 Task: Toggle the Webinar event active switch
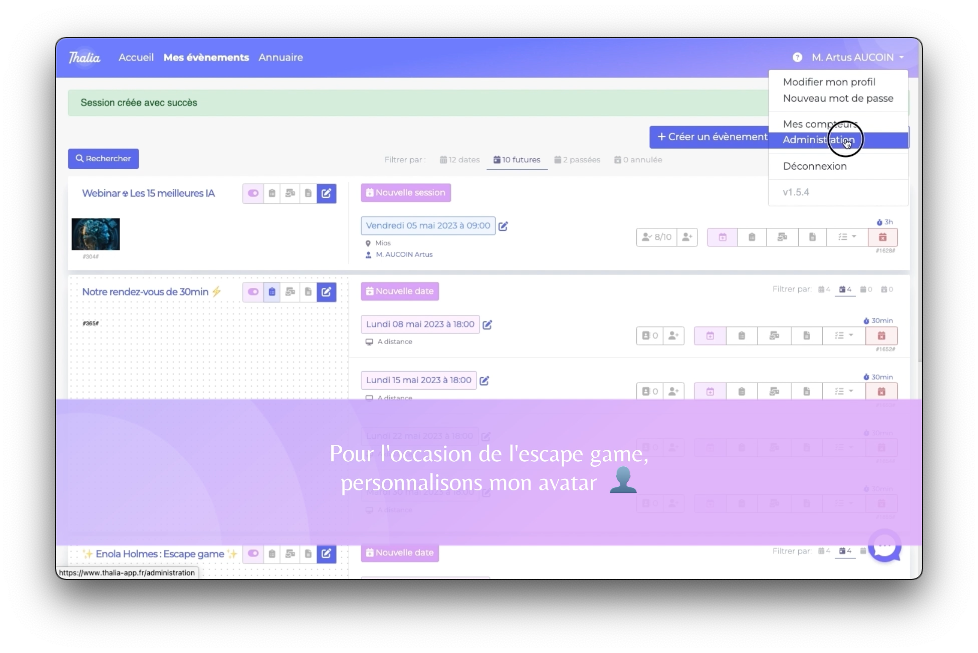(x=253, y=193)
